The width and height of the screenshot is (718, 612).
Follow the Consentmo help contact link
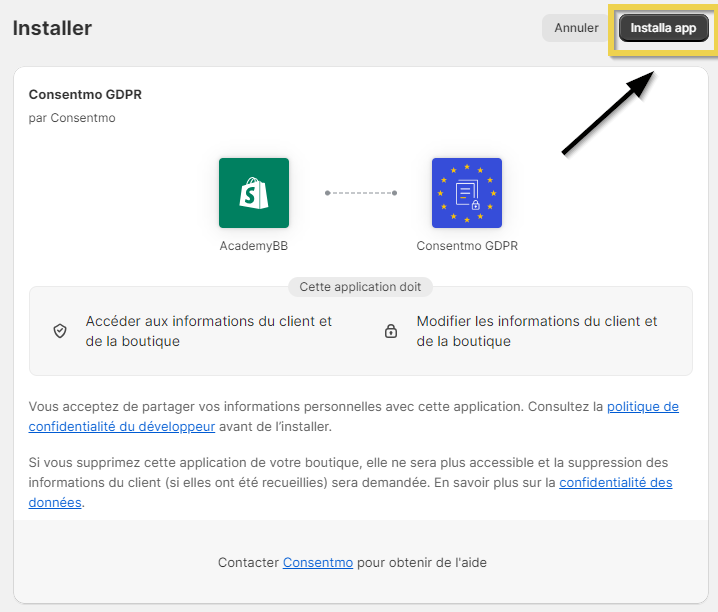click(317, 563)
